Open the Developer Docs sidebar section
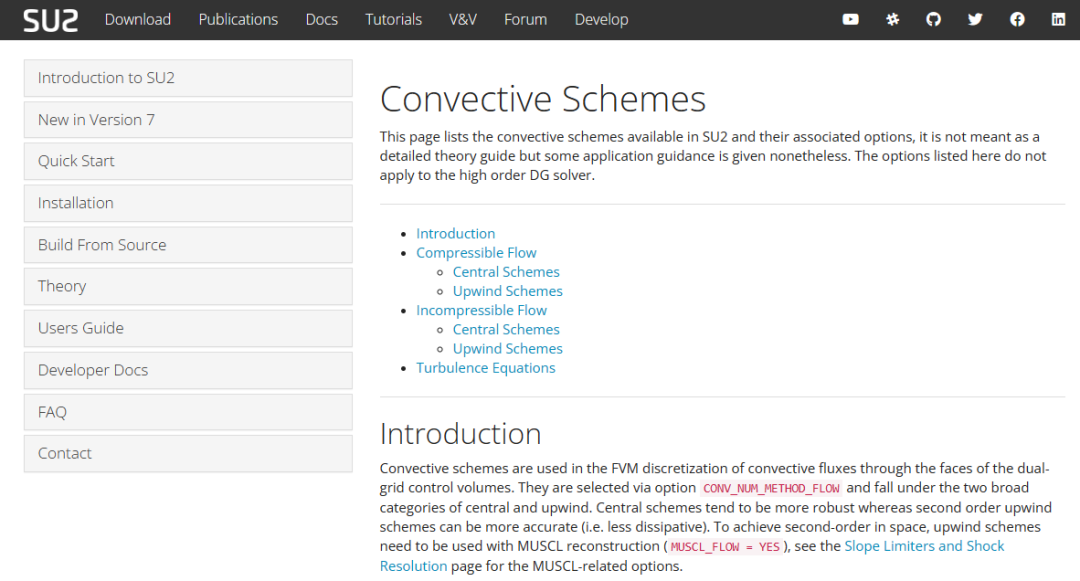Image resolution: width=1080 pixels, height=581 pixels. [x=188, y=370]
